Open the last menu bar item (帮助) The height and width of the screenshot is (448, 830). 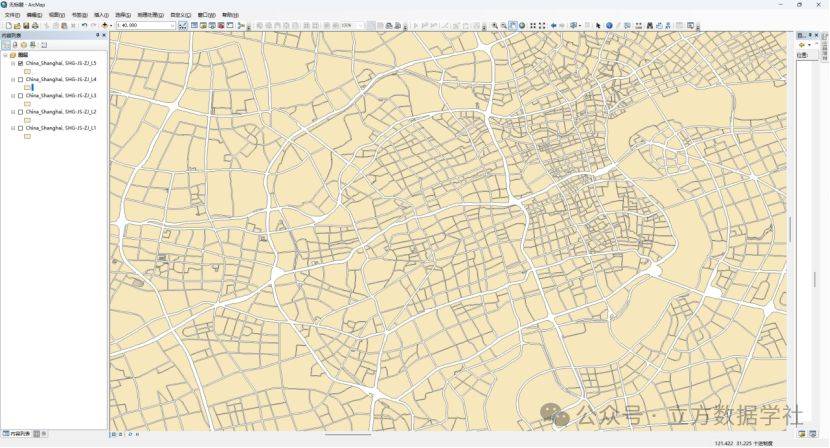(x=230, y=15)
